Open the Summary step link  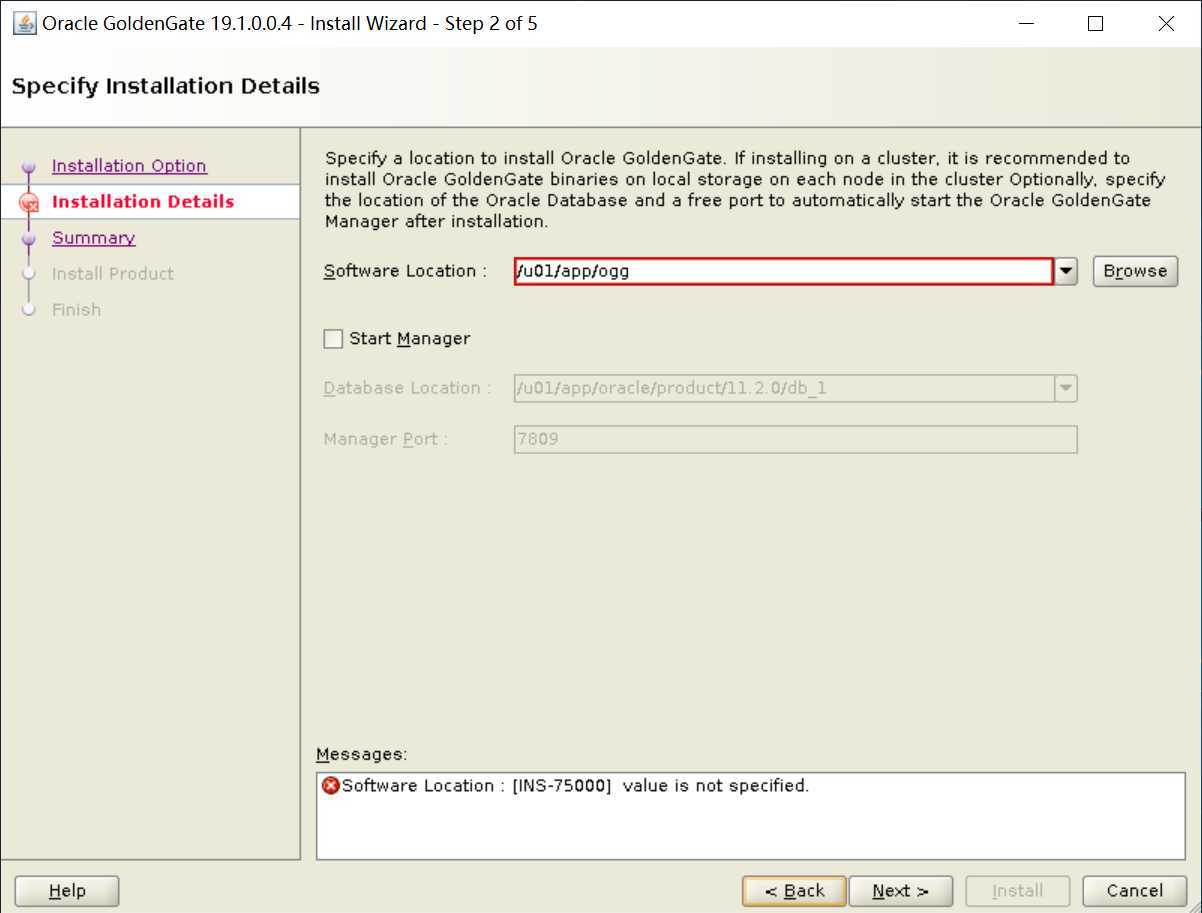tap(93, 238)
